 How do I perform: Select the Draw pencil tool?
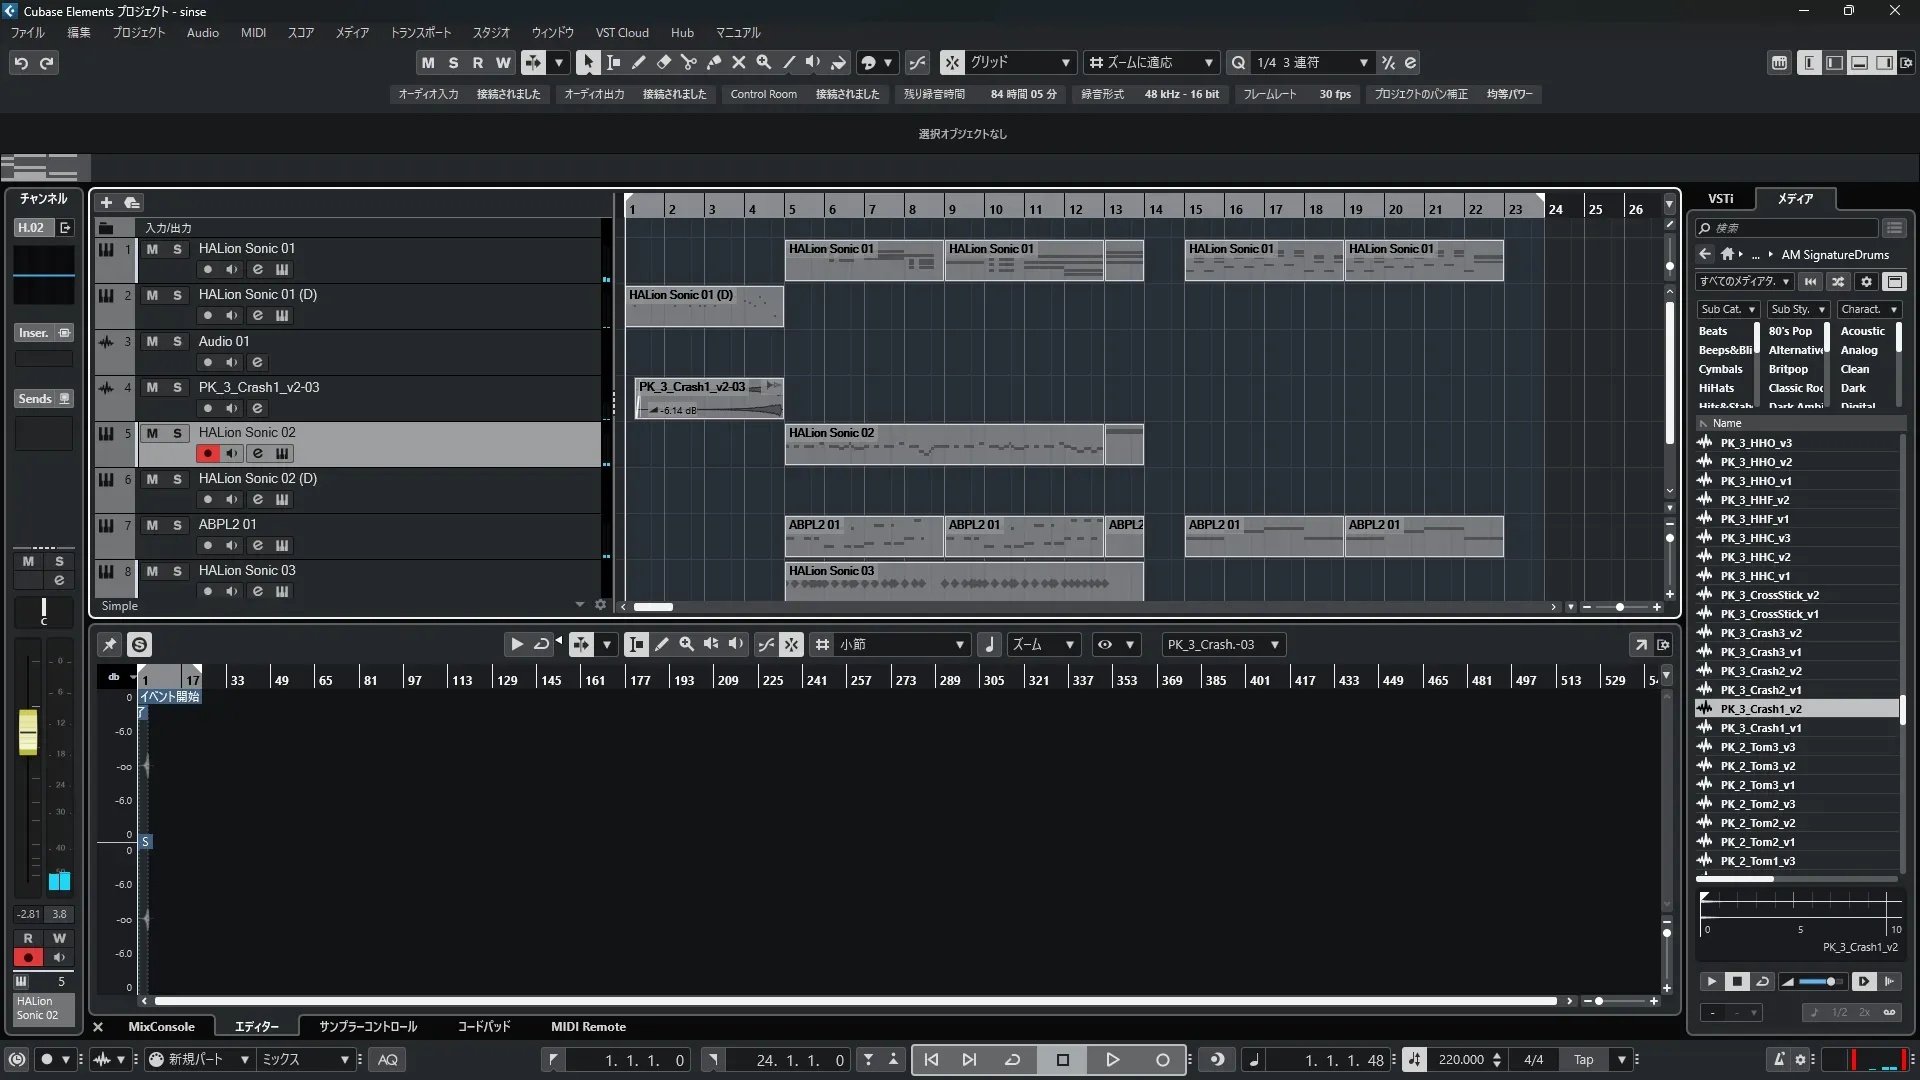[x=638, y=62]
